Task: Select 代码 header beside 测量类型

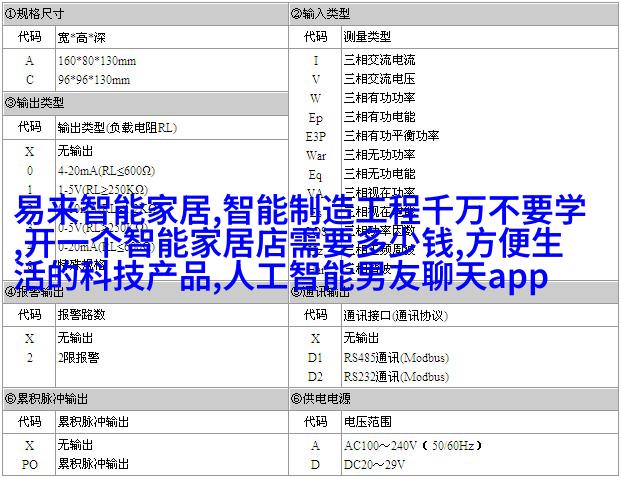Action: click(x=316, y=37)
